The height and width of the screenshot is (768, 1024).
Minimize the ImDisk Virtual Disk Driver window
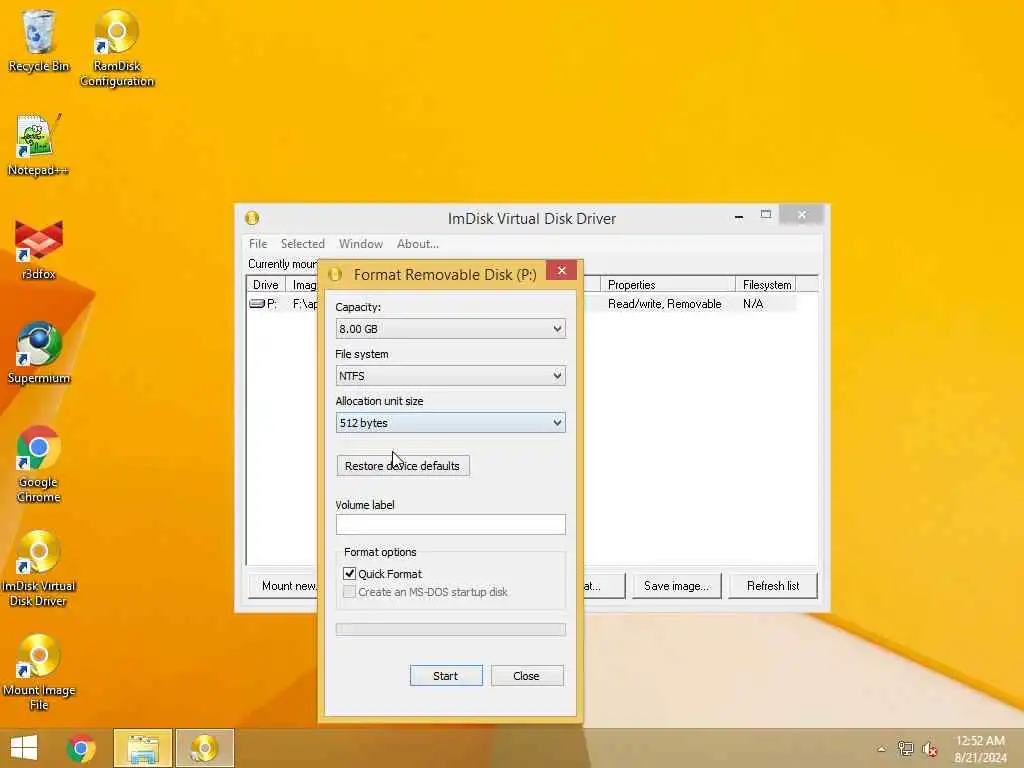[739, 215]
